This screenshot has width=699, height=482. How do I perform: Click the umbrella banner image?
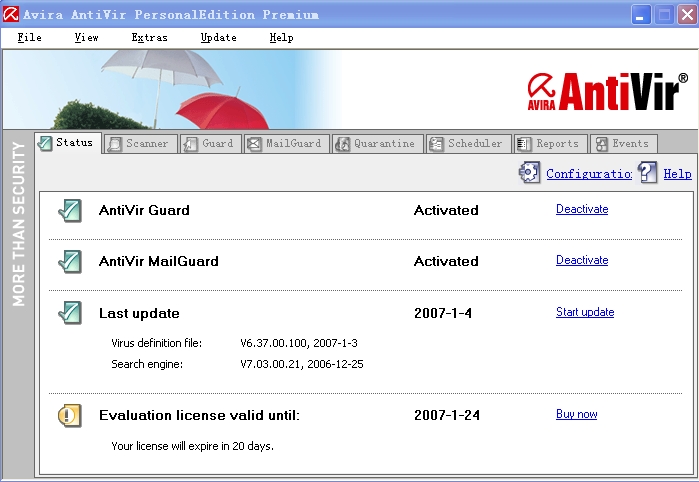[174, 90]
